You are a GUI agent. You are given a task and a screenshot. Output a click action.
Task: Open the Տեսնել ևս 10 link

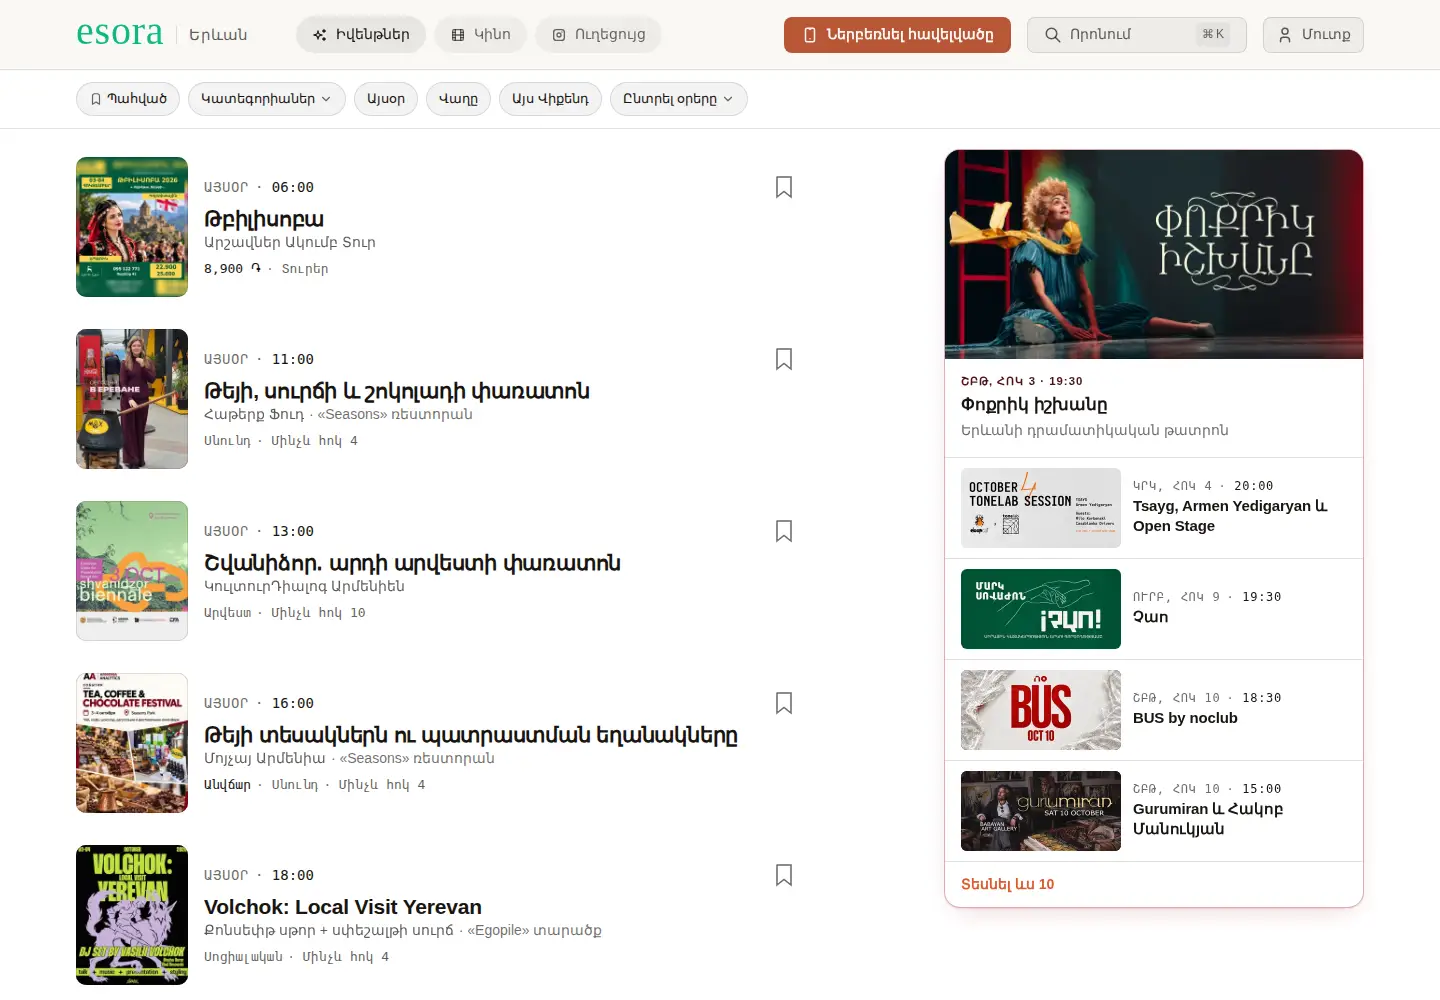pos(1007,884)
